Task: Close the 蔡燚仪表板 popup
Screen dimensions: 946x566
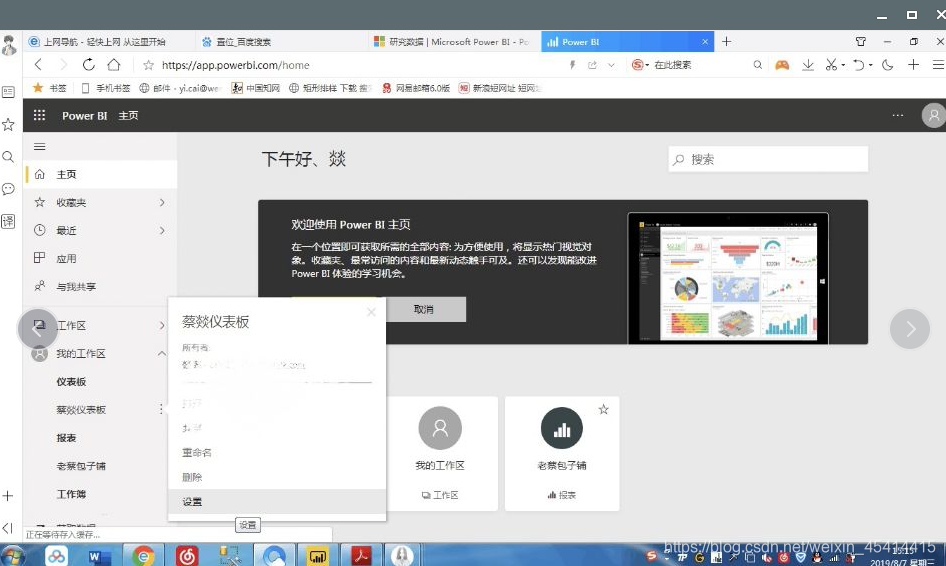Action: pos(371,311)
